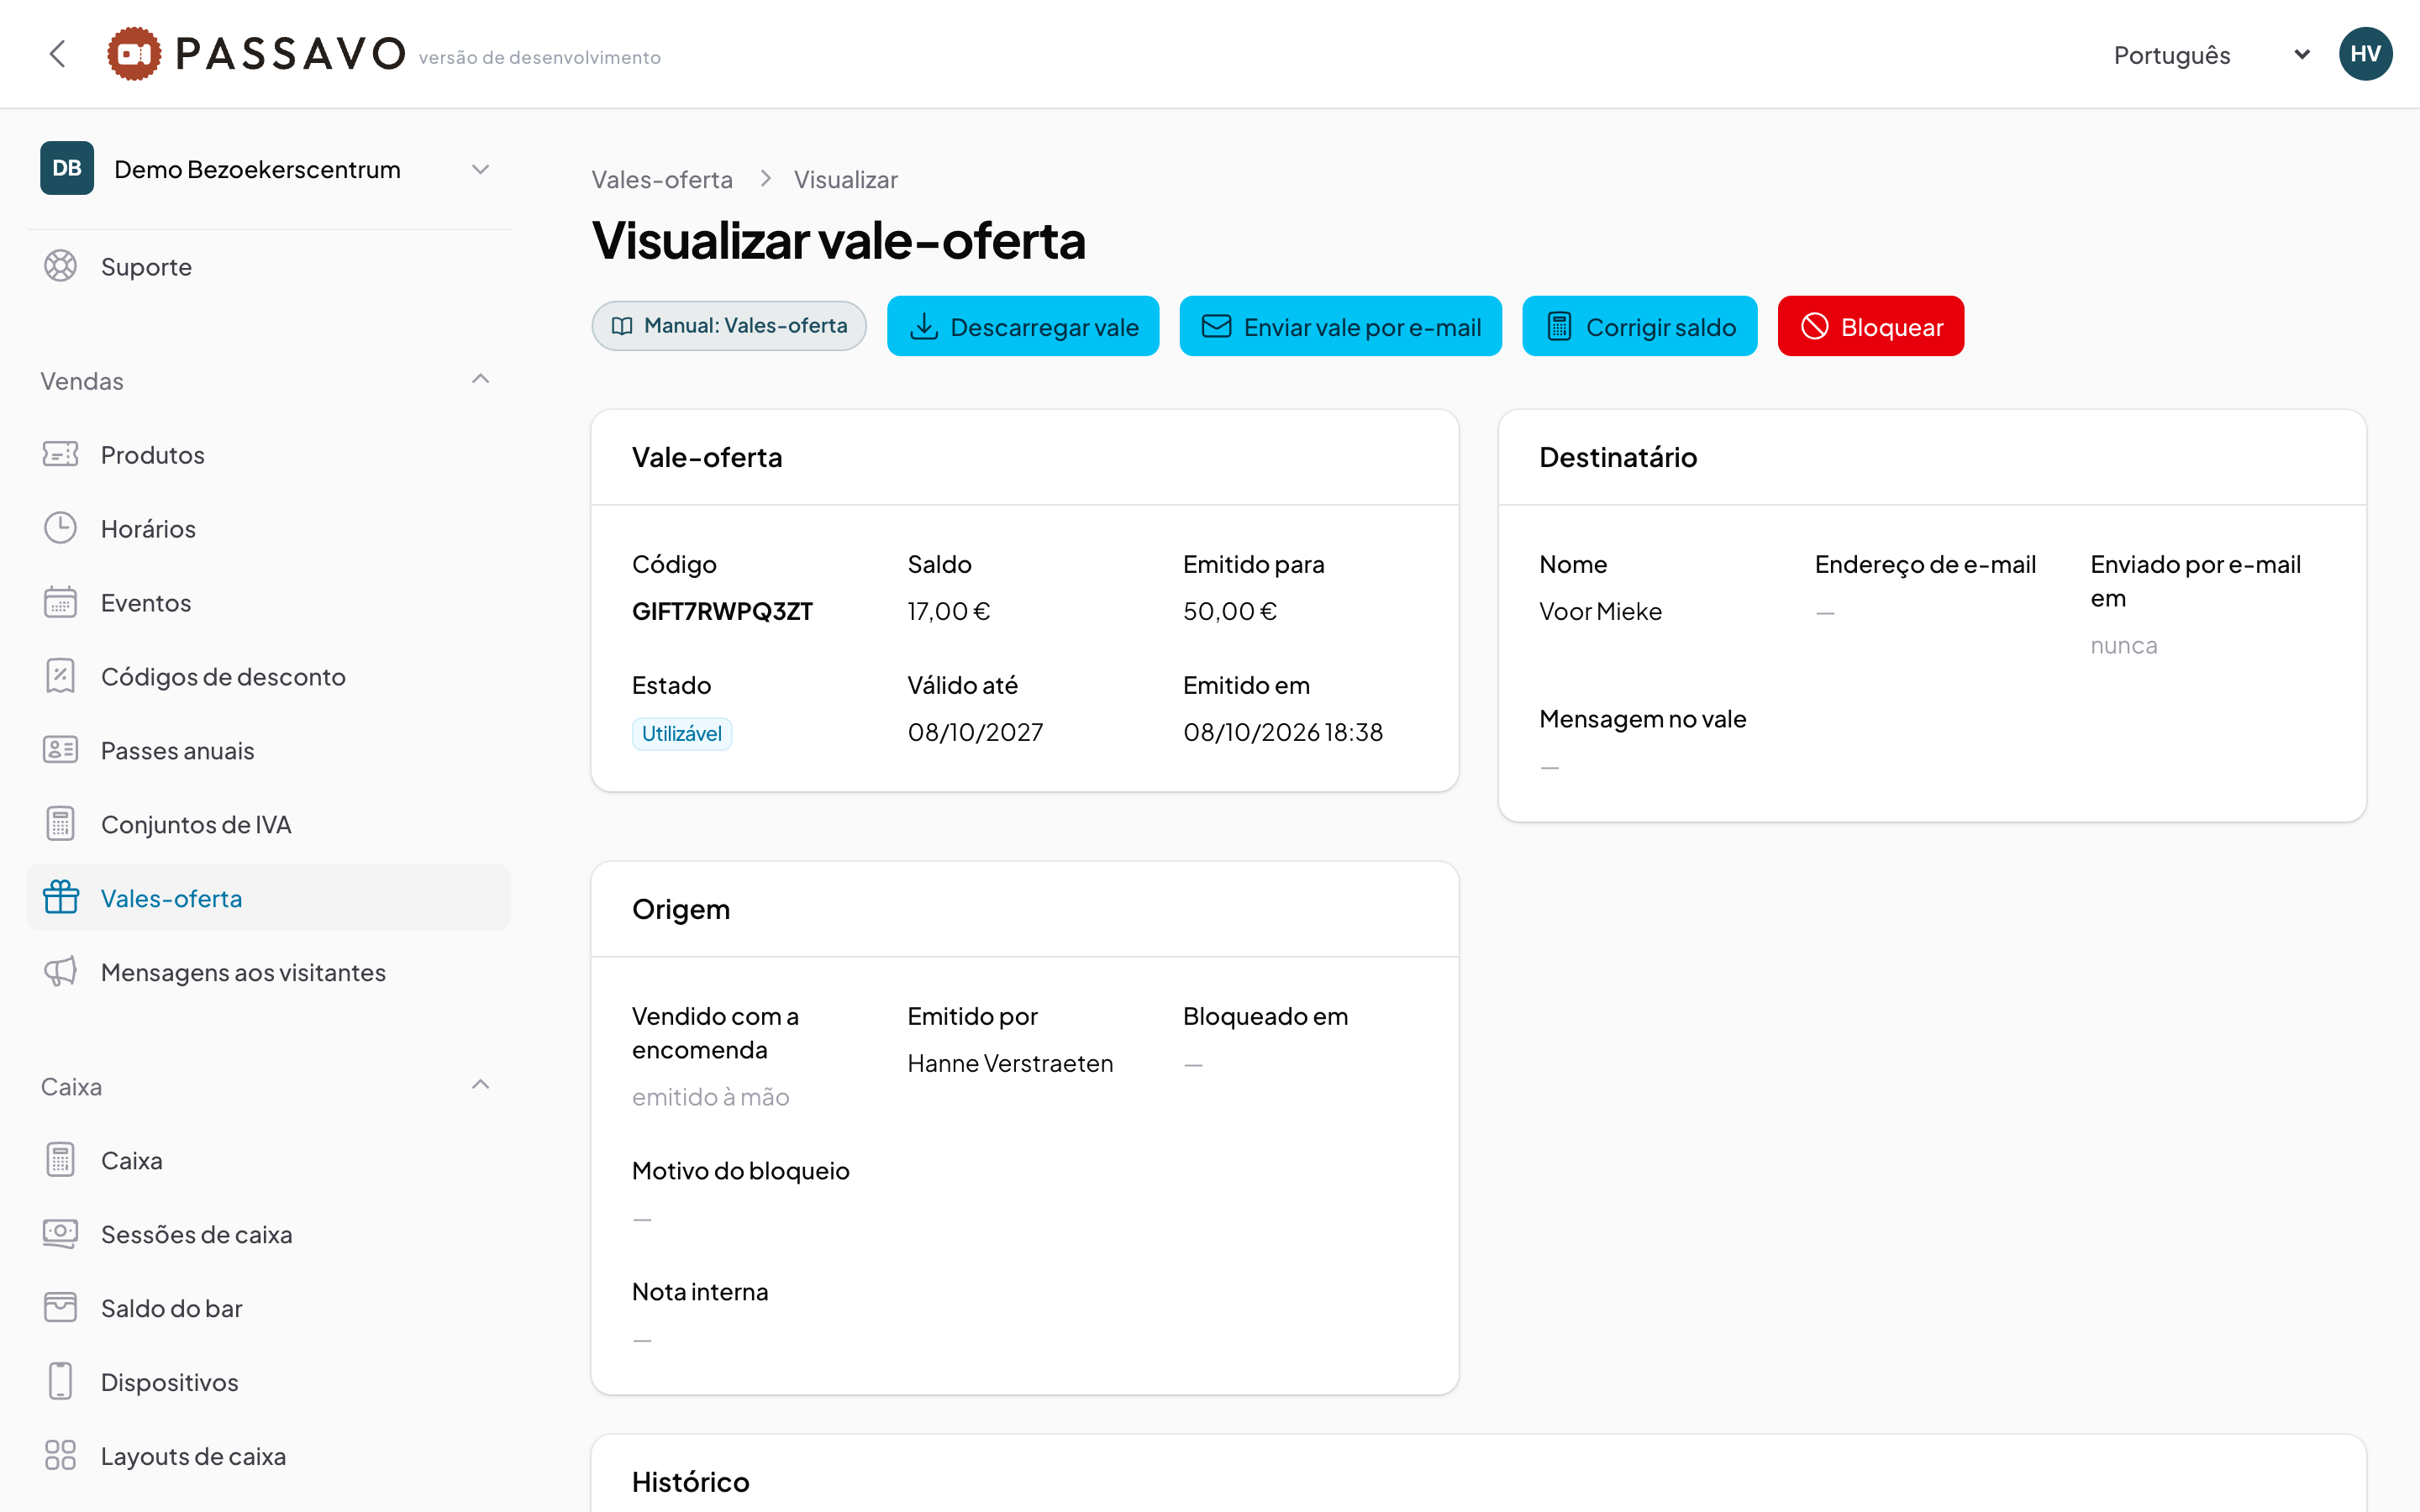Open the HV user avatar menu

pos(2365,54)
